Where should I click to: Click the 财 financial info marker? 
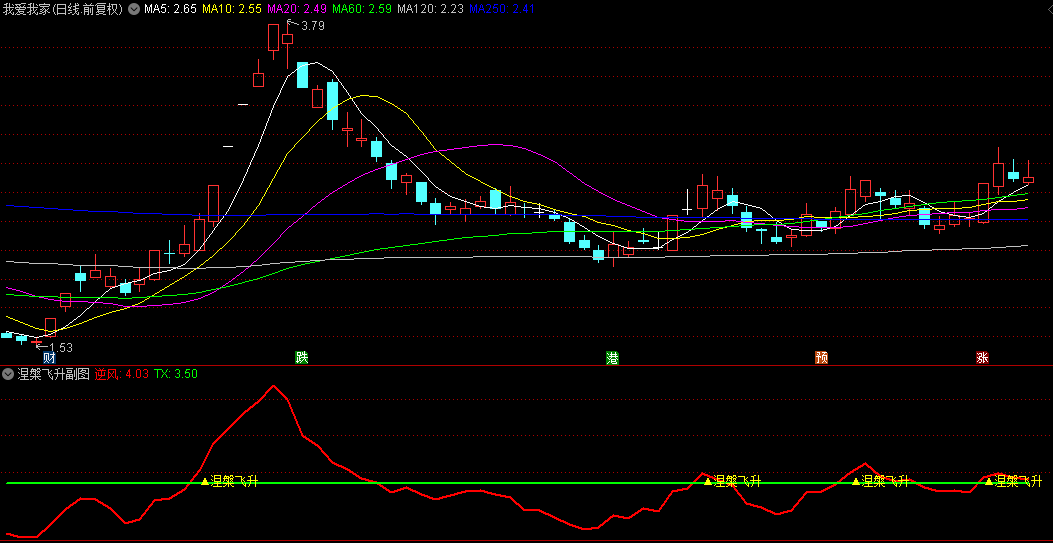click(49, 358)
